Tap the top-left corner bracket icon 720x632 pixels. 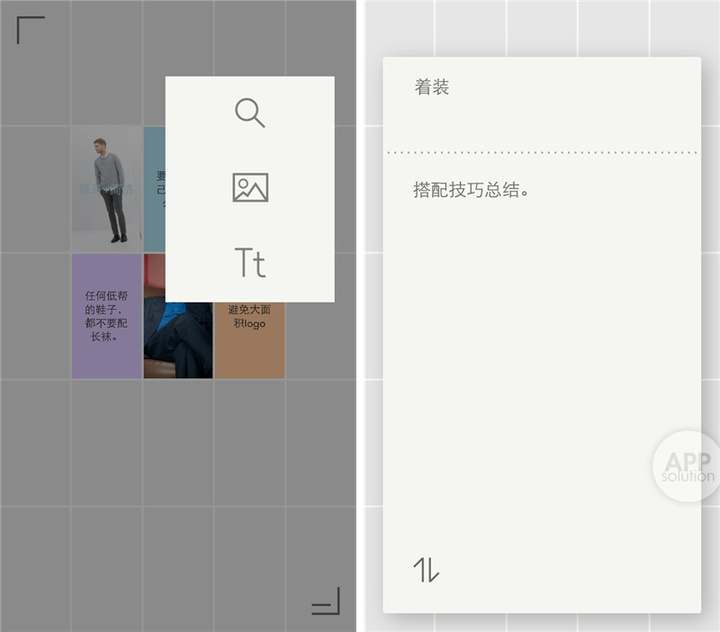(30, 30)
